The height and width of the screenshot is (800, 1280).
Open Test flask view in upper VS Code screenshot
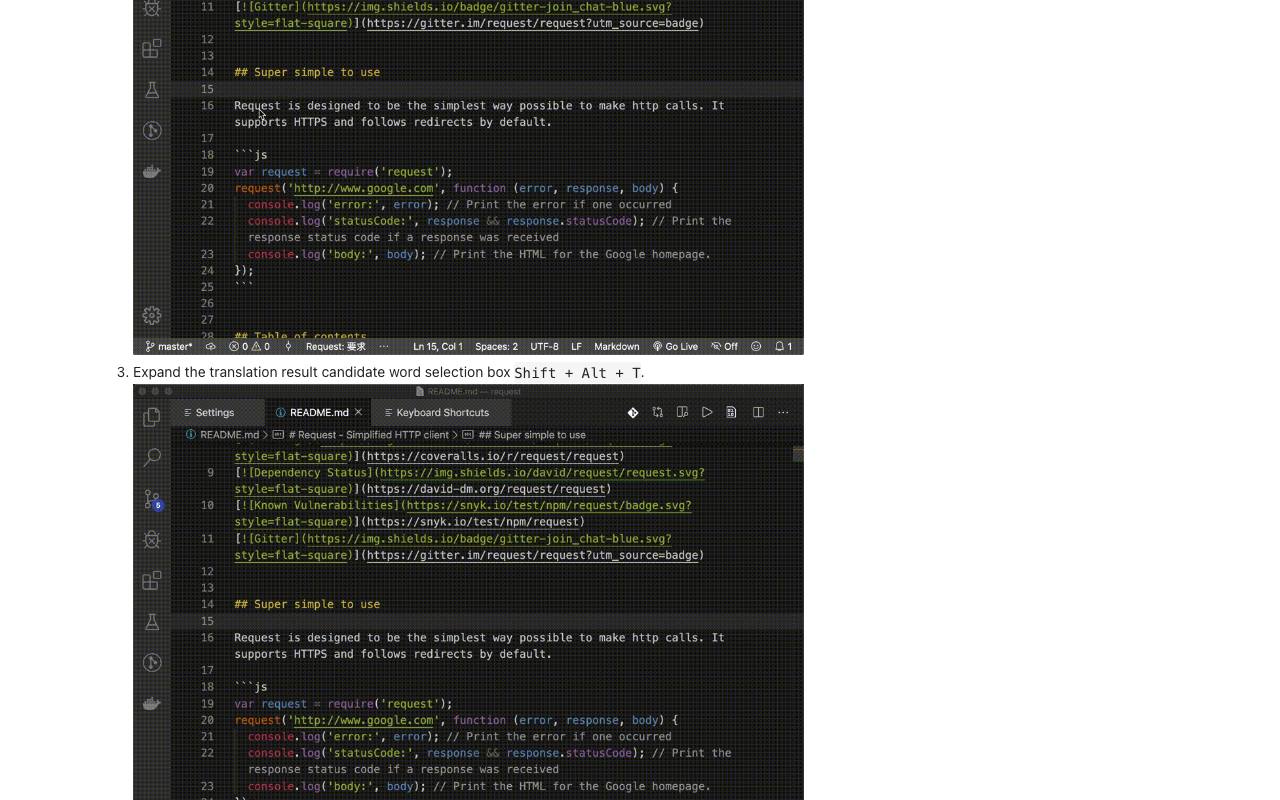(152, 90)
